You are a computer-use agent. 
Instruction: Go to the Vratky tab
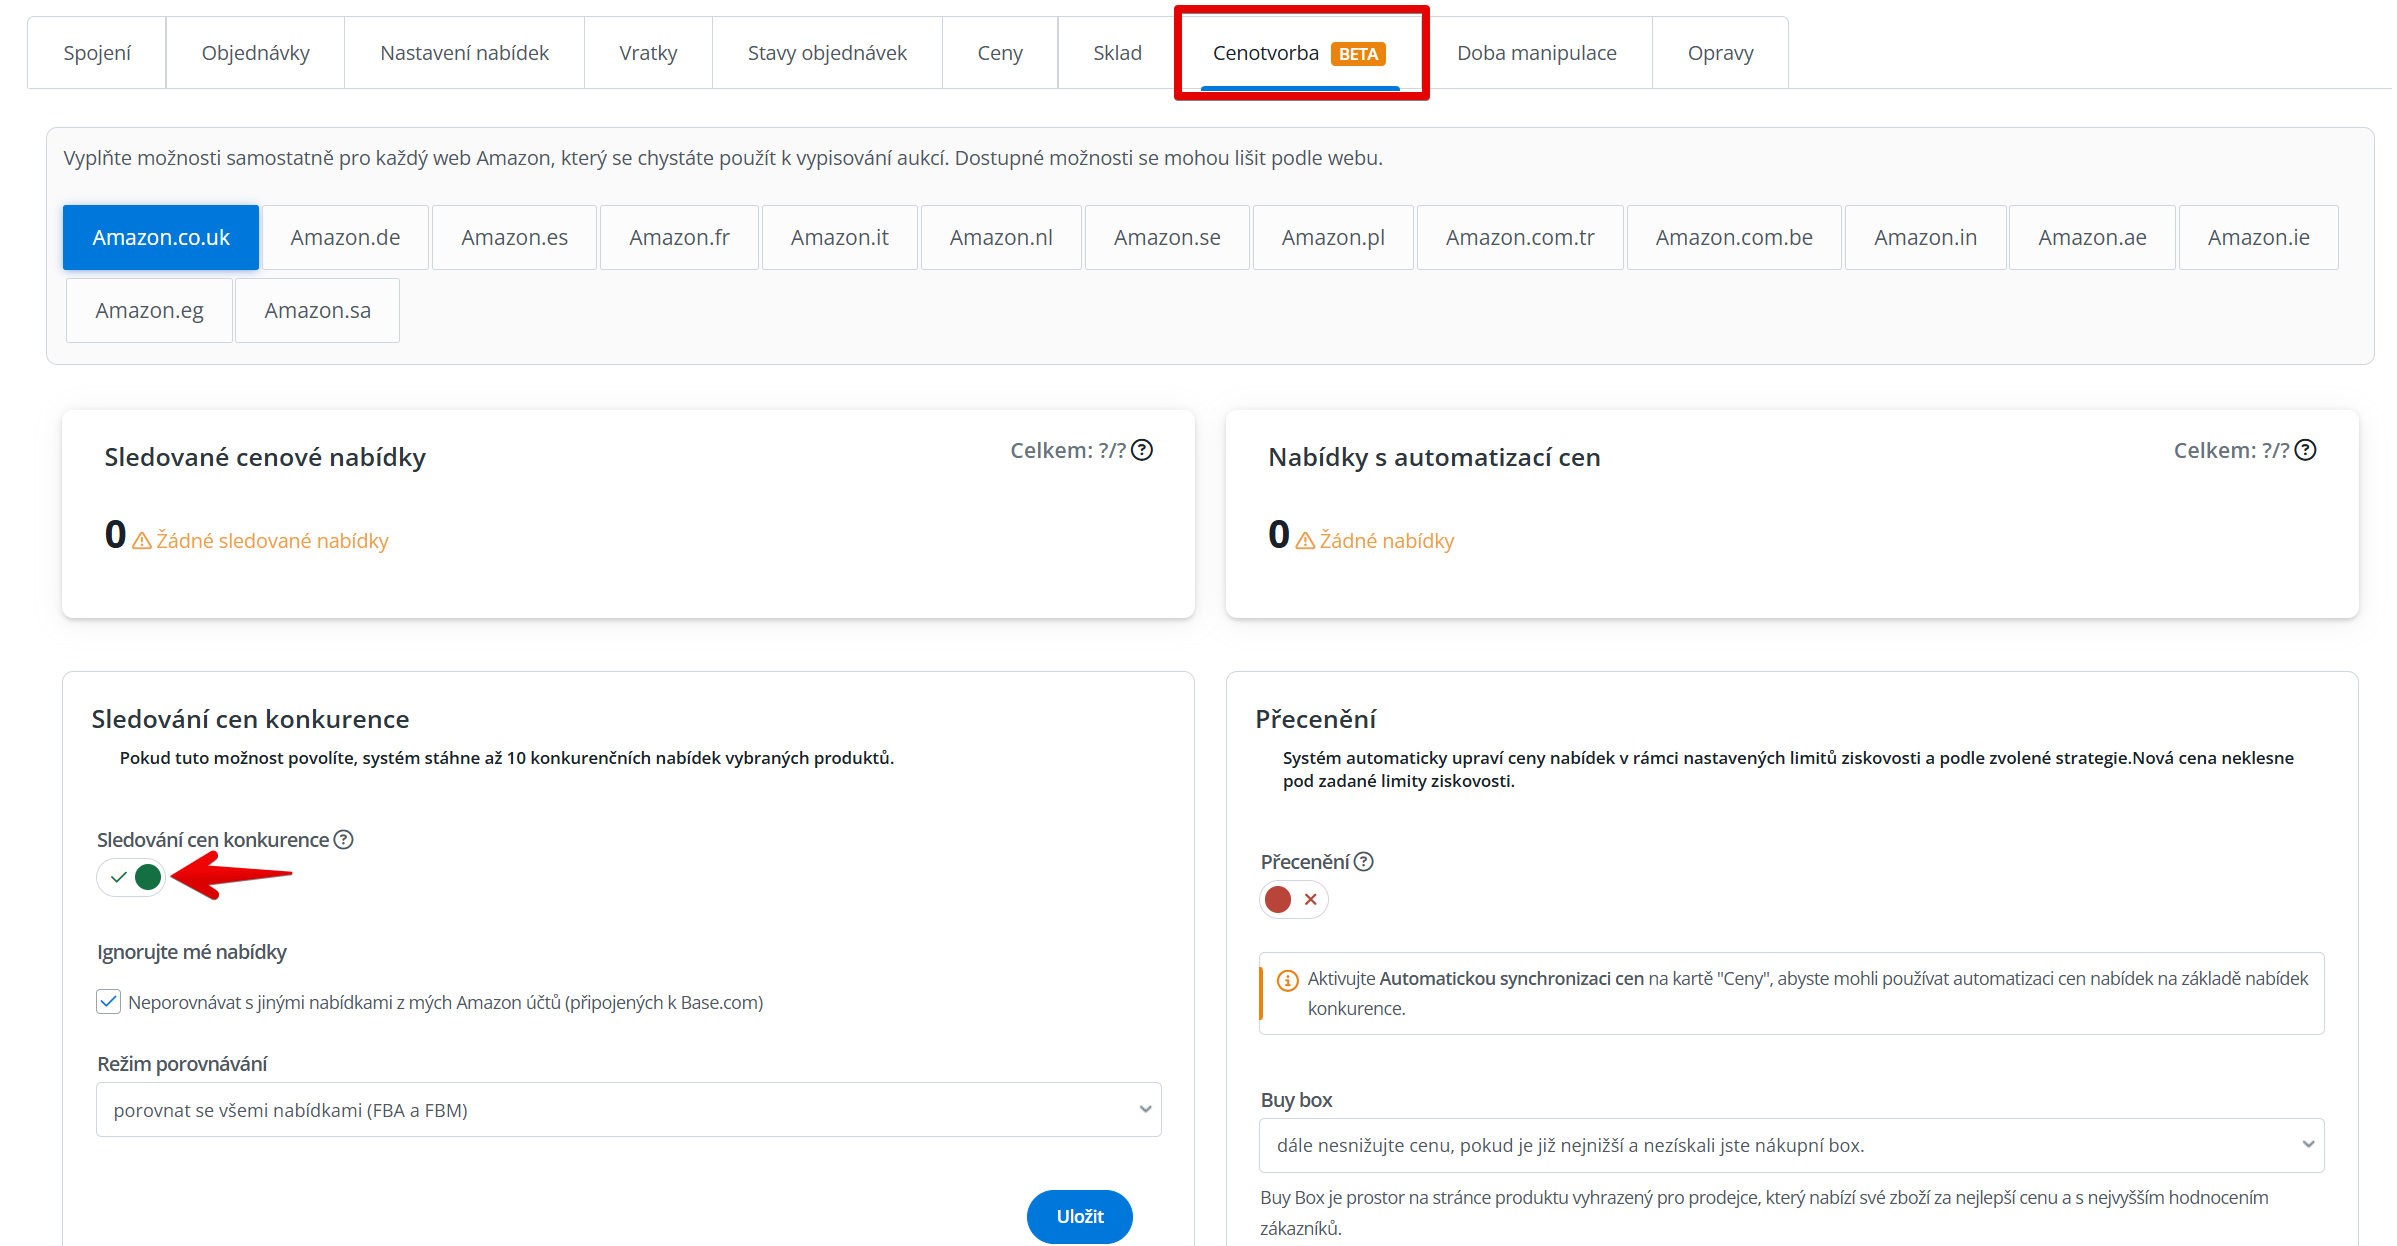[648, 53]
